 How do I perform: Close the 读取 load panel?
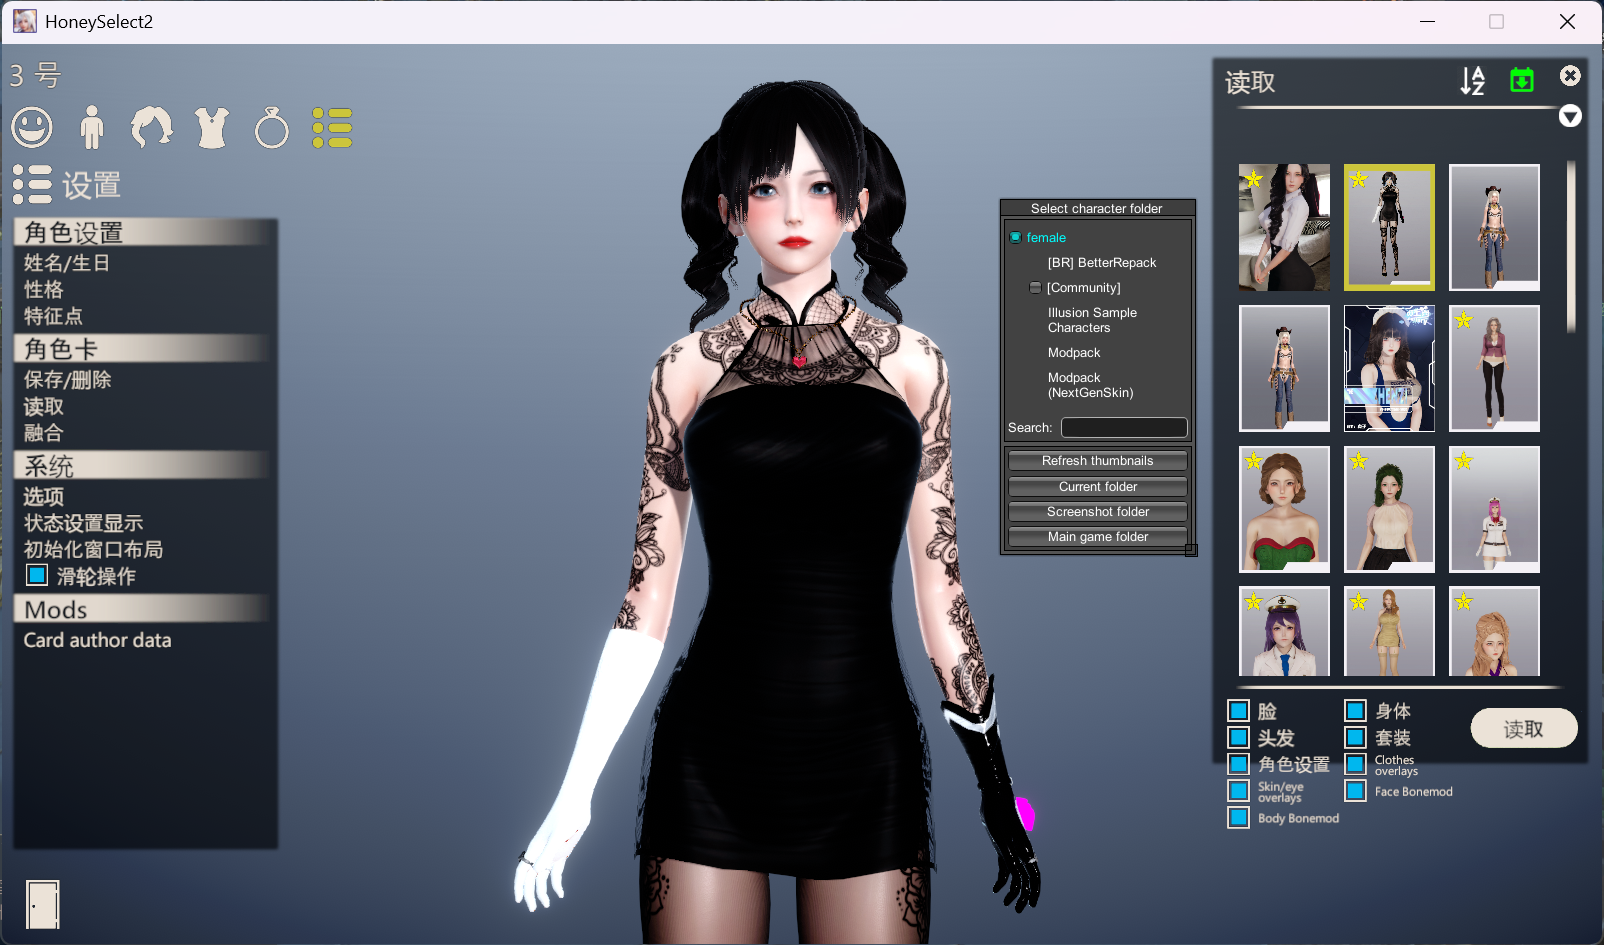coord(1570,76)
